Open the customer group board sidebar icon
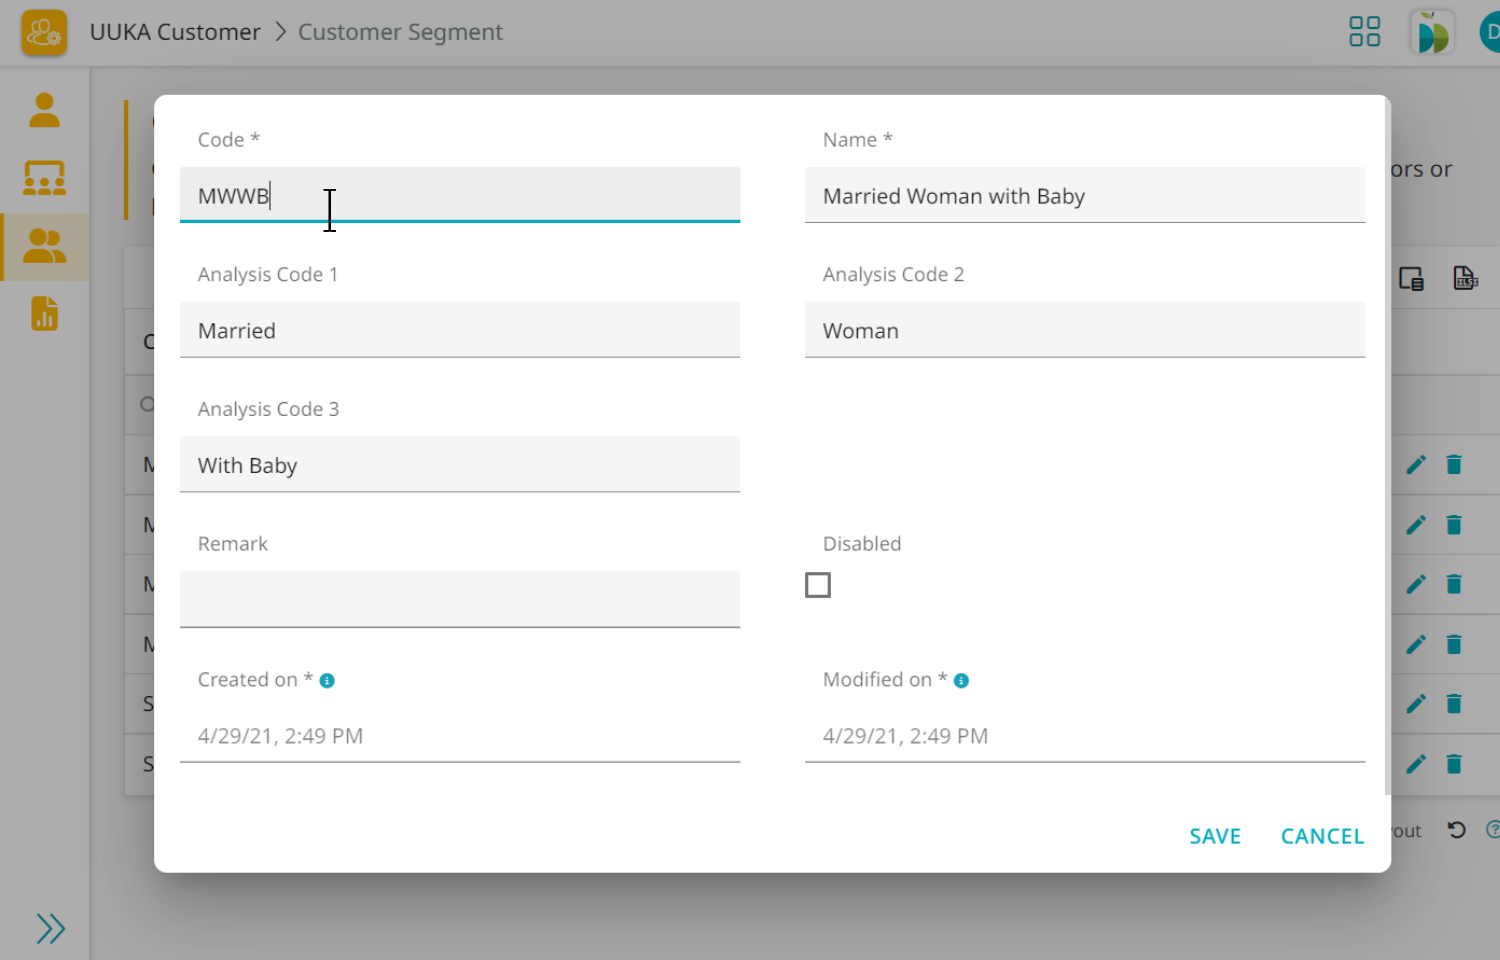Image resolution: width=1500 pixels, height=960 pixels. click(x=44, y=178)
